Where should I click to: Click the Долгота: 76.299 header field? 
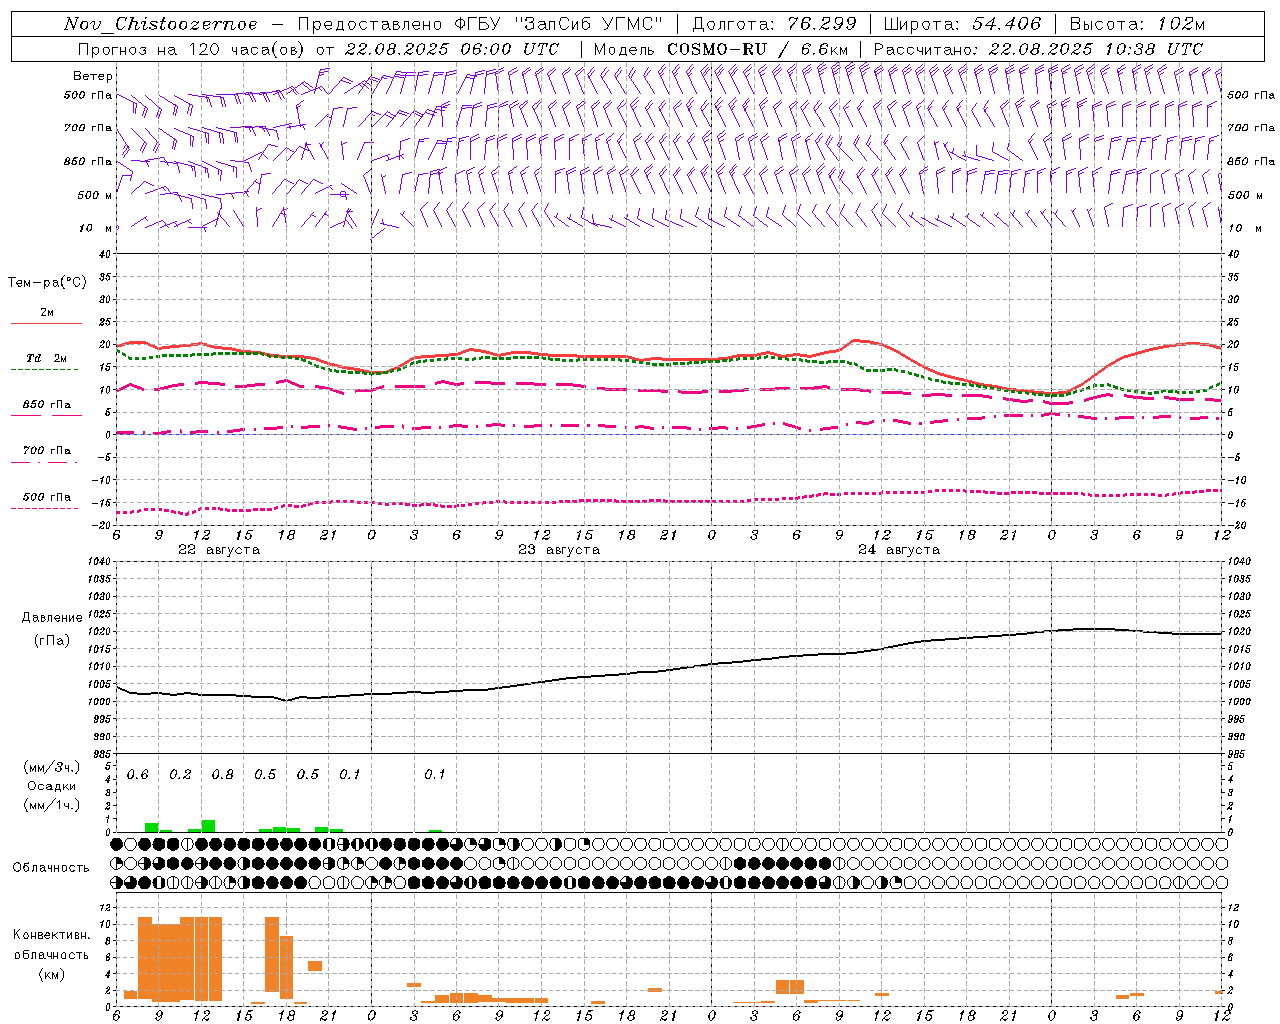774,24
